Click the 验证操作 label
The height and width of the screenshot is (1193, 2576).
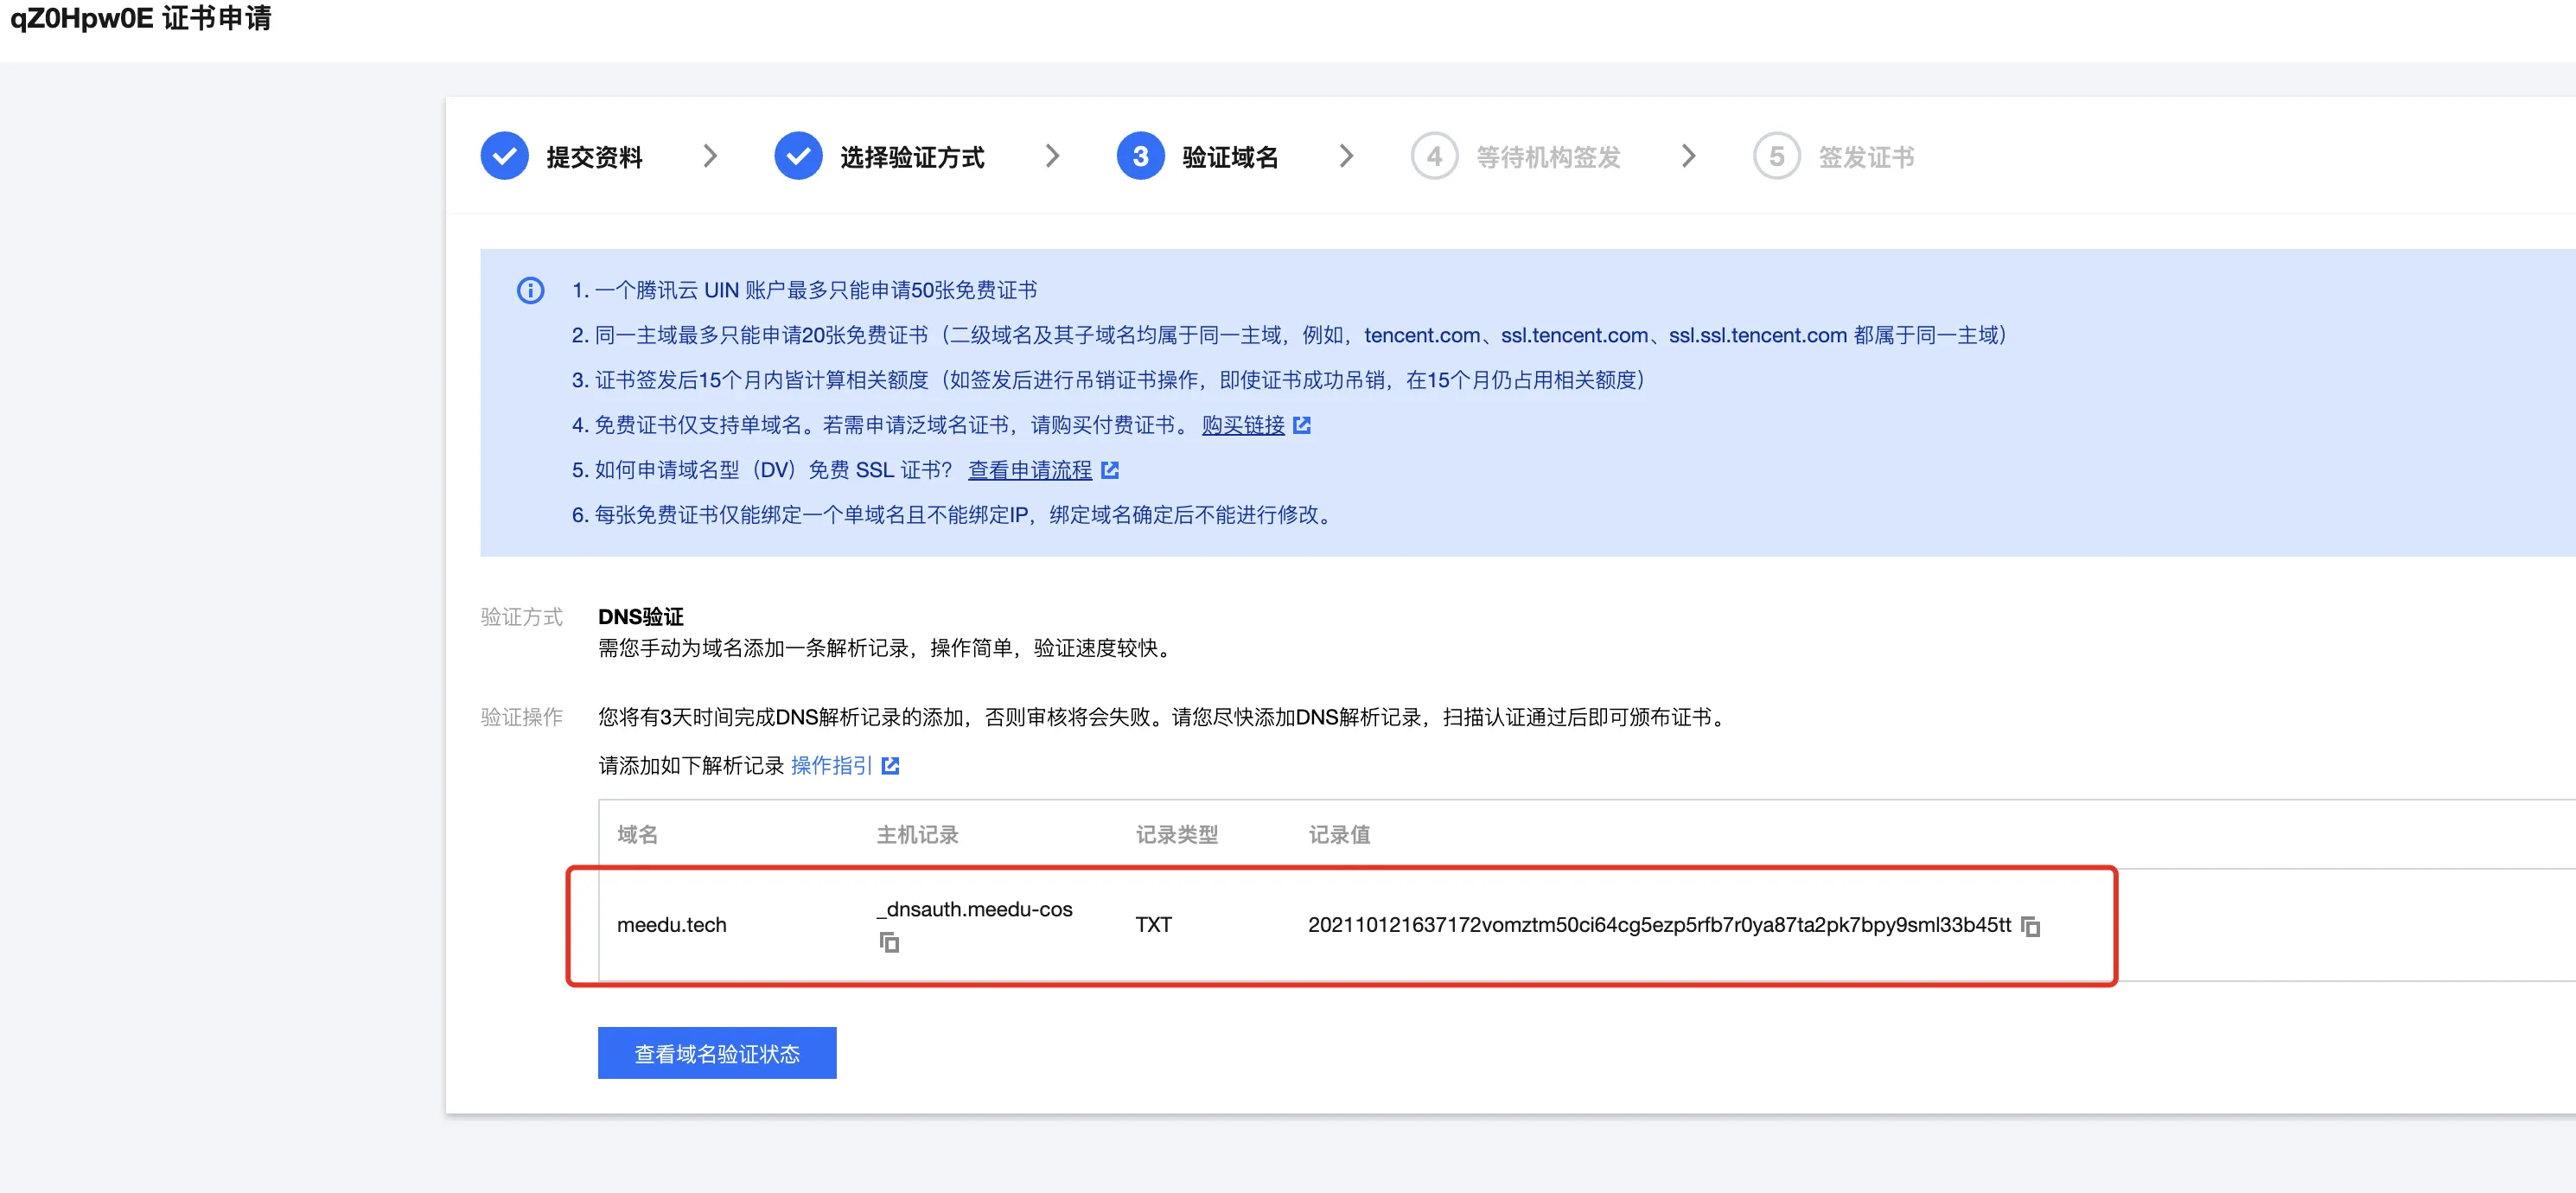pos(522,717)
